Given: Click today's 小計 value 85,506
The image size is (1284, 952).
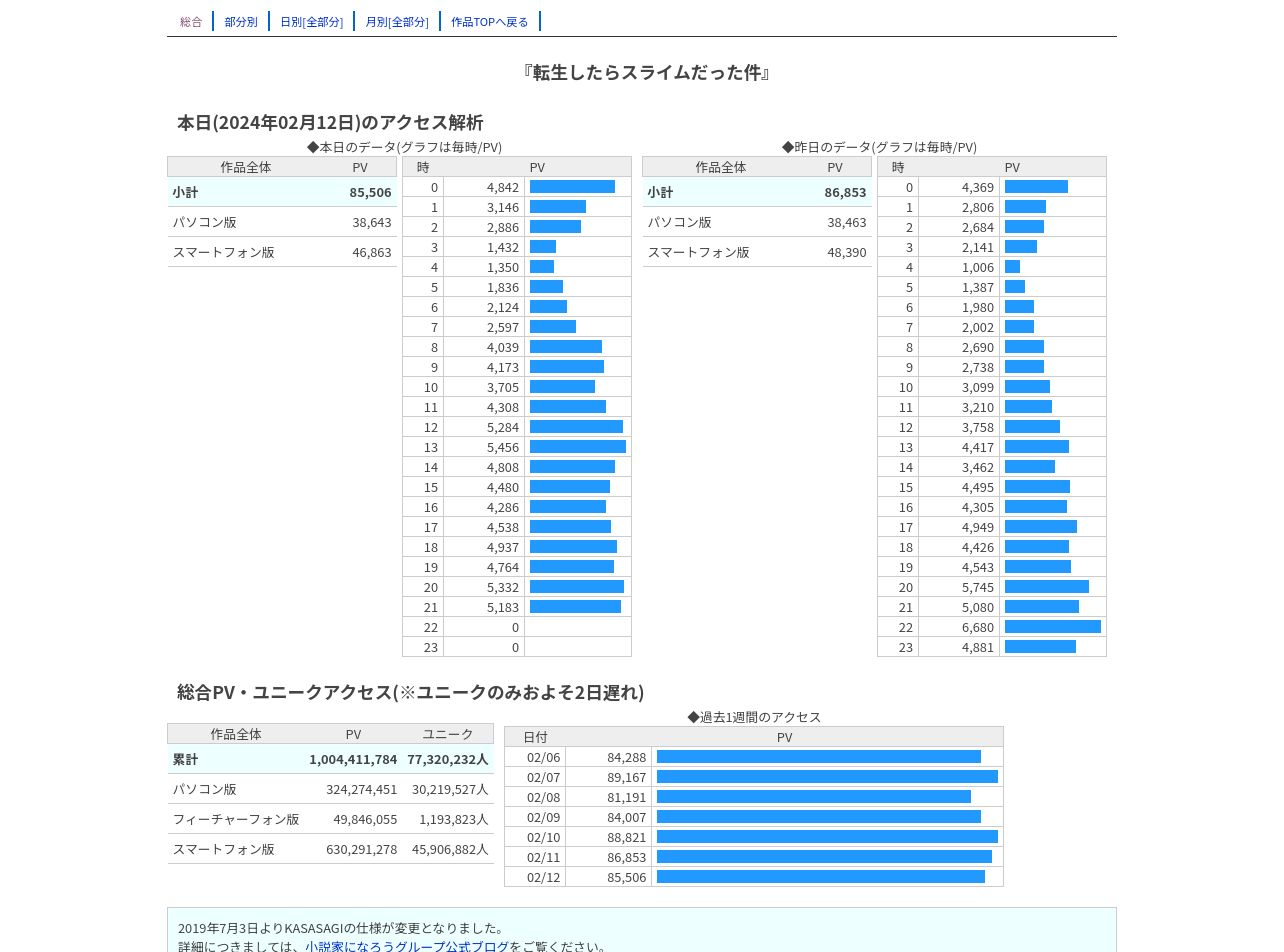Looking at the screenshot, I should click(x=370, y=192).
